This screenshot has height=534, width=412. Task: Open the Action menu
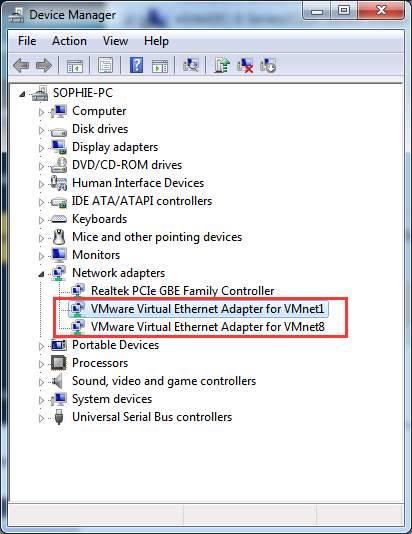pyautogui.click(x=69, y=41)
